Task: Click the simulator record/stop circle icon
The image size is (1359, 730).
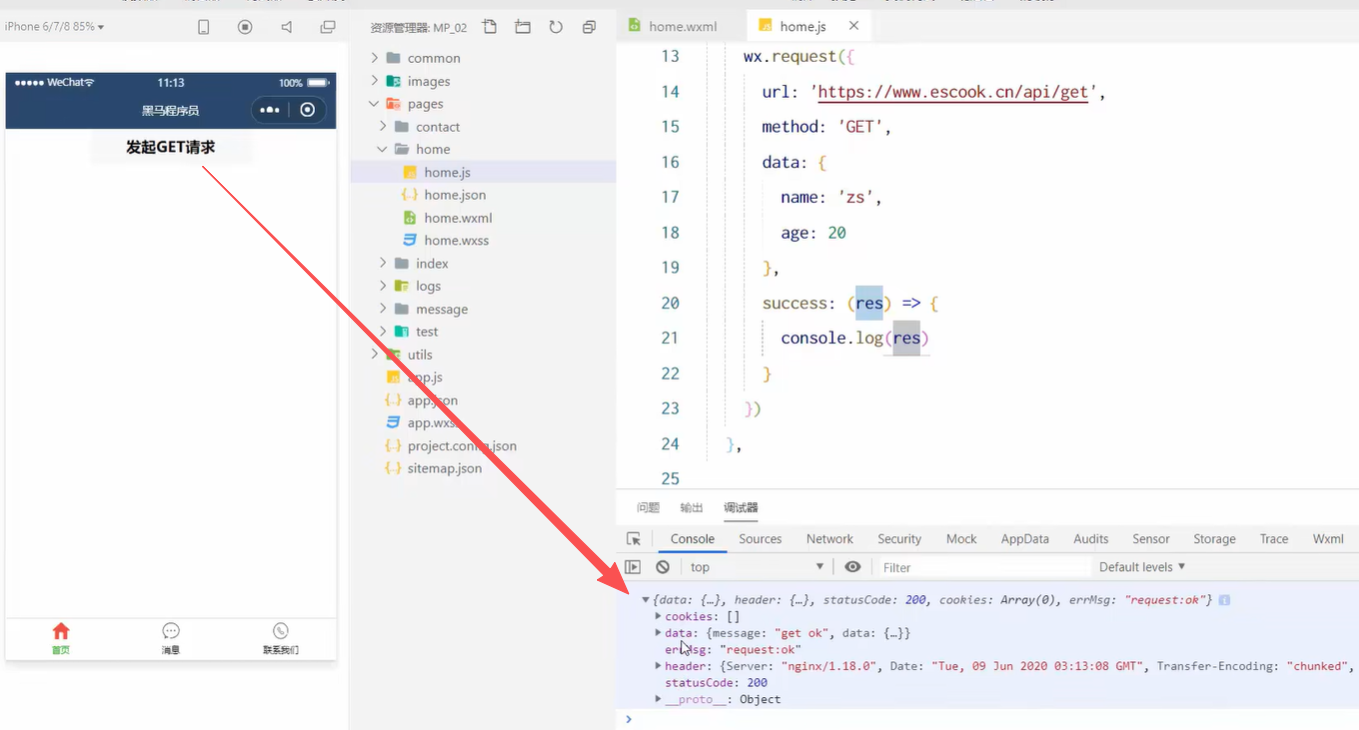Action: point(245,27)
